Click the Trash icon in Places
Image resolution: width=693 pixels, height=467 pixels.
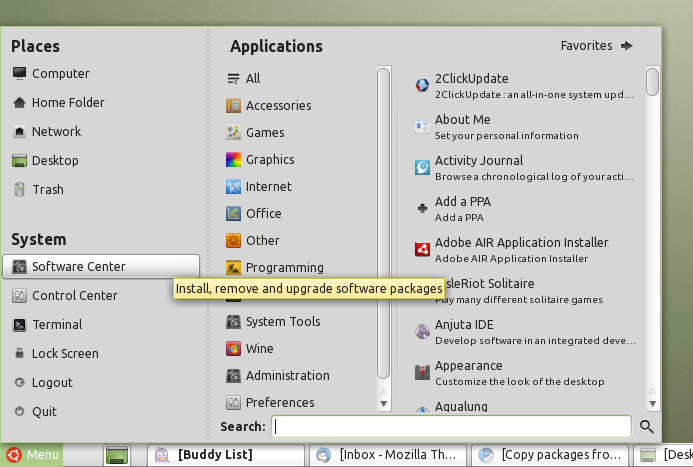[20, 190]
